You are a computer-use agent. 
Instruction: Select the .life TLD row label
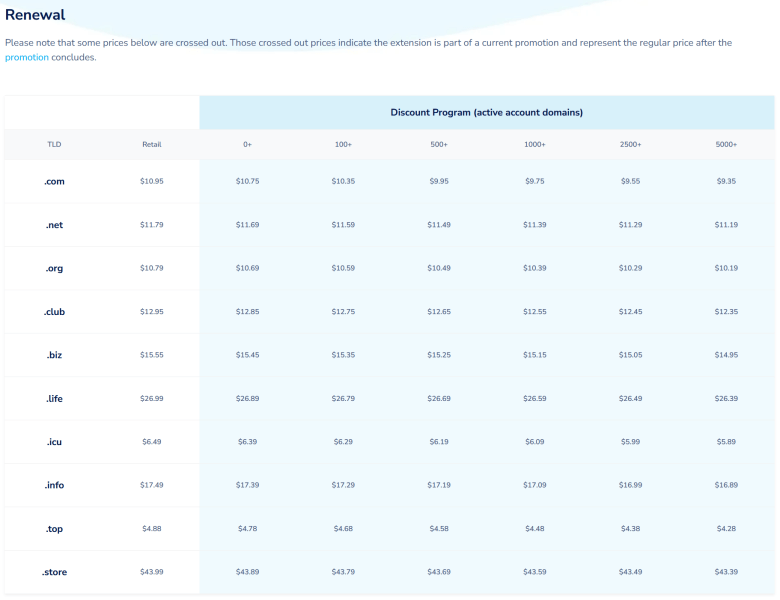click(x=54, y=399)
